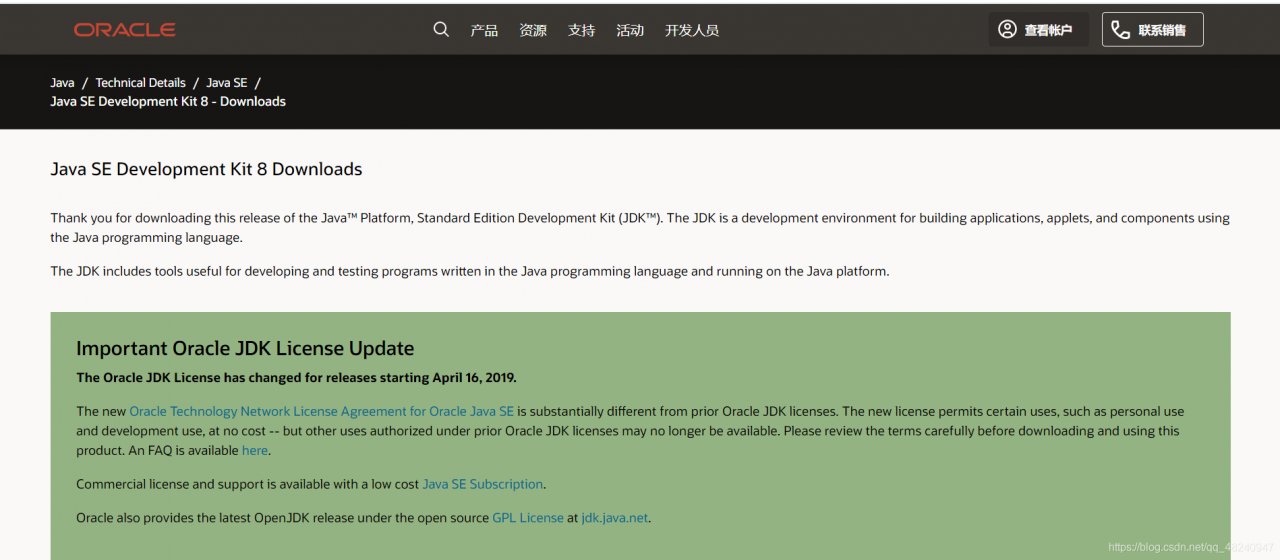1280x560 pixels.
Task: Click the 查看帐户 button
Action: click(x=1038, y=30)
